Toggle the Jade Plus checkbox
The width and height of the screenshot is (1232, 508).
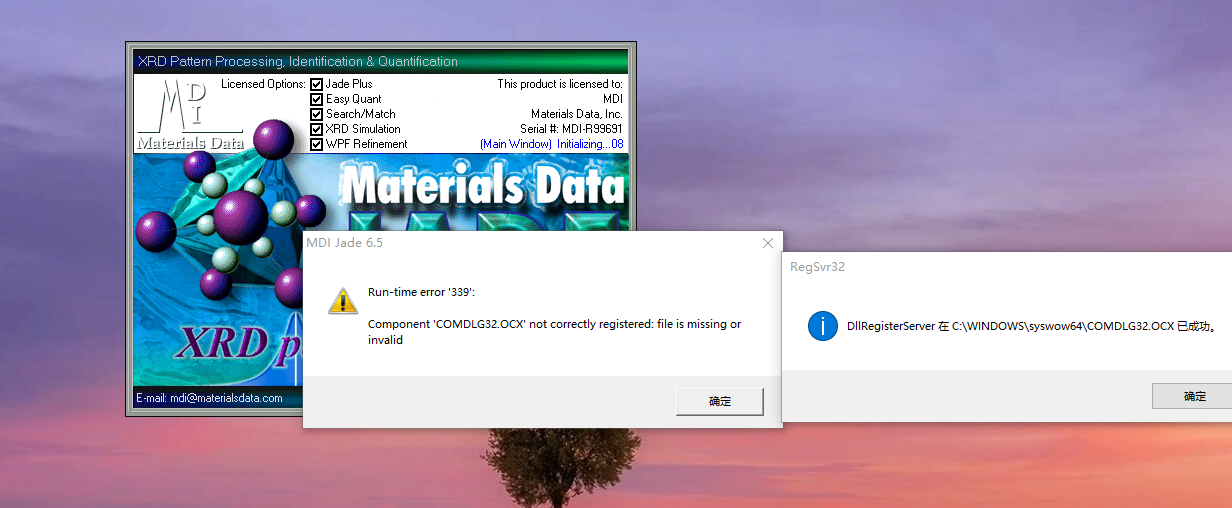point(317,84)
